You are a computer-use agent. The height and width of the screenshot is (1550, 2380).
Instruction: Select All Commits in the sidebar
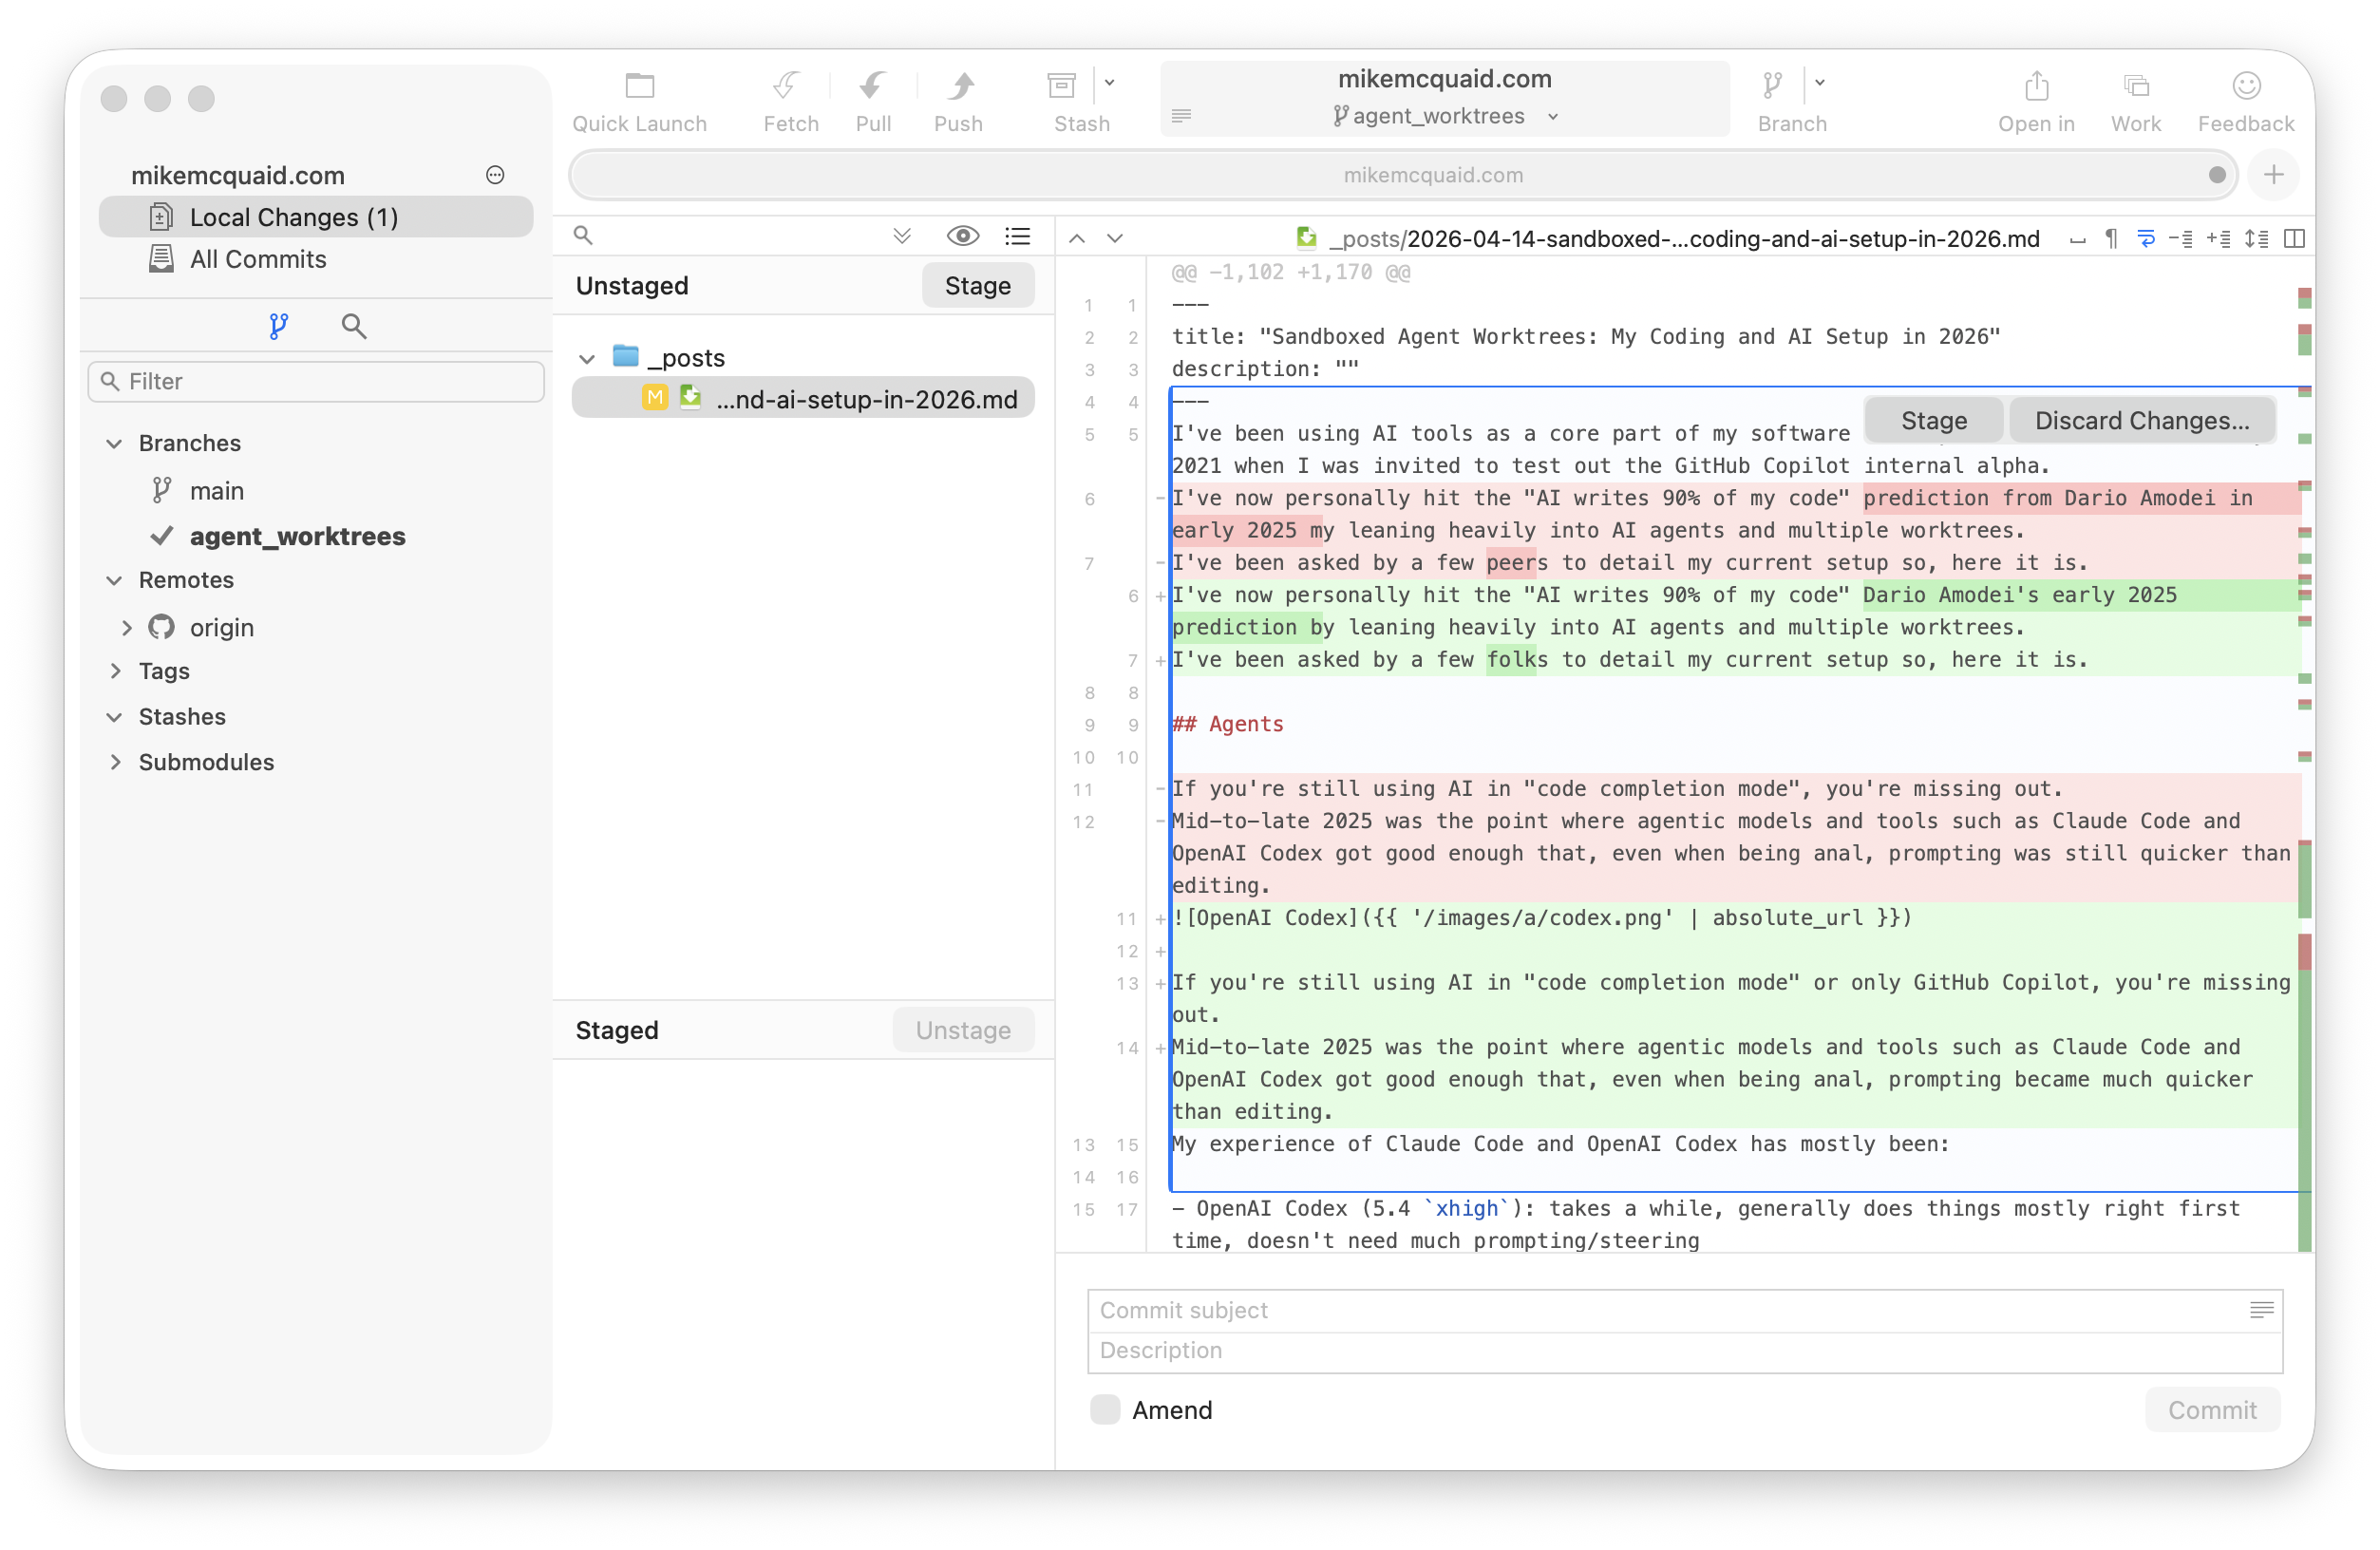(258, 259)
